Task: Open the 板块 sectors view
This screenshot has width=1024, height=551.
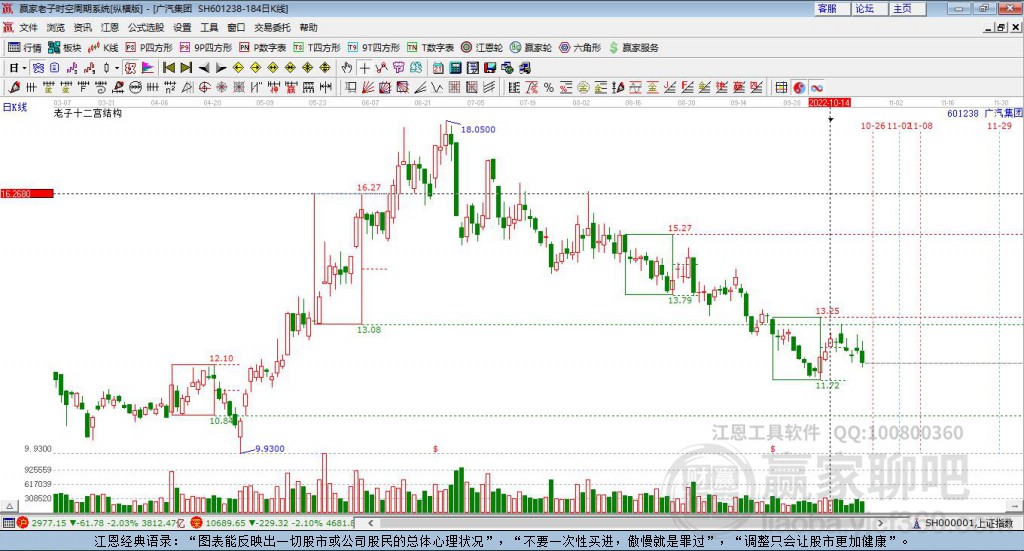Action: (x=65, y=48)
